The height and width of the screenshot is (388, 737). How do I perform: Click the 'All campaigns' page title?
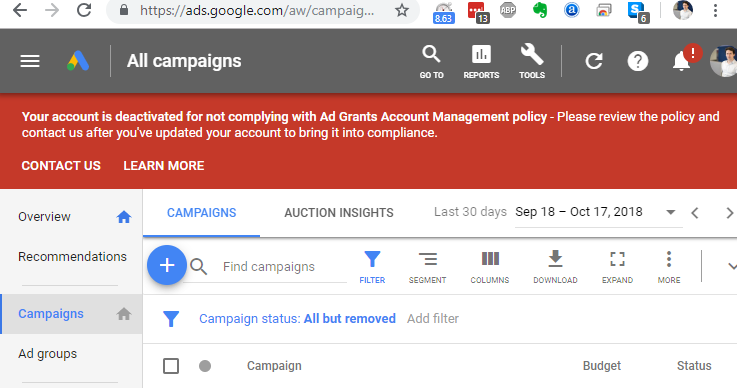click(x=184, y=61)
